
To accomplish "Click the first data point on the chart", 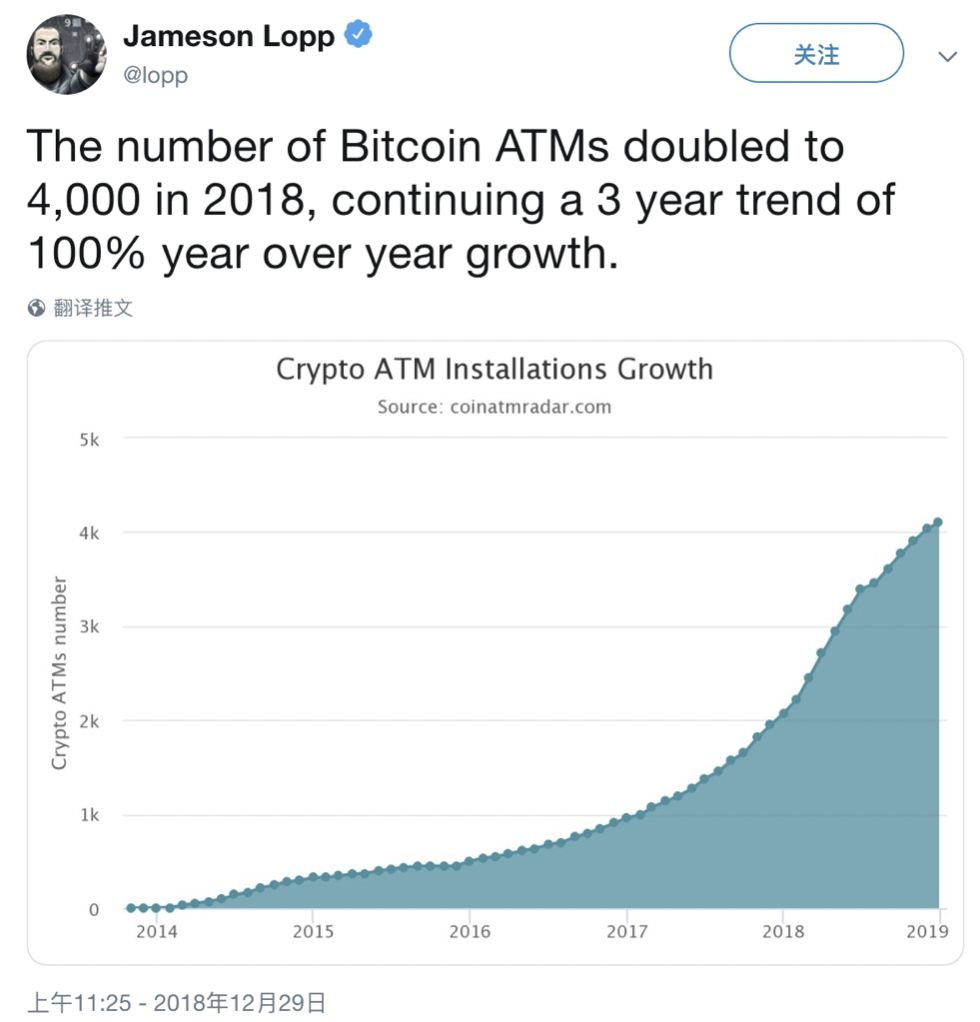I will coord(131,908).
